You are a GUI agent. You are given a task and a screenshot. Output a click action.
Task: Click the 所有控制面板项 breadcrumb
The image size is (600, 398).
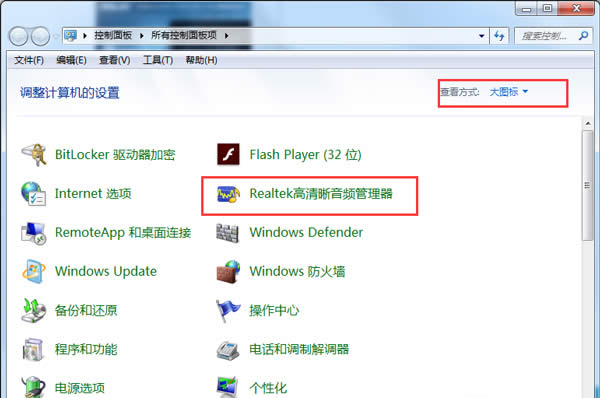tap(184, 36)
